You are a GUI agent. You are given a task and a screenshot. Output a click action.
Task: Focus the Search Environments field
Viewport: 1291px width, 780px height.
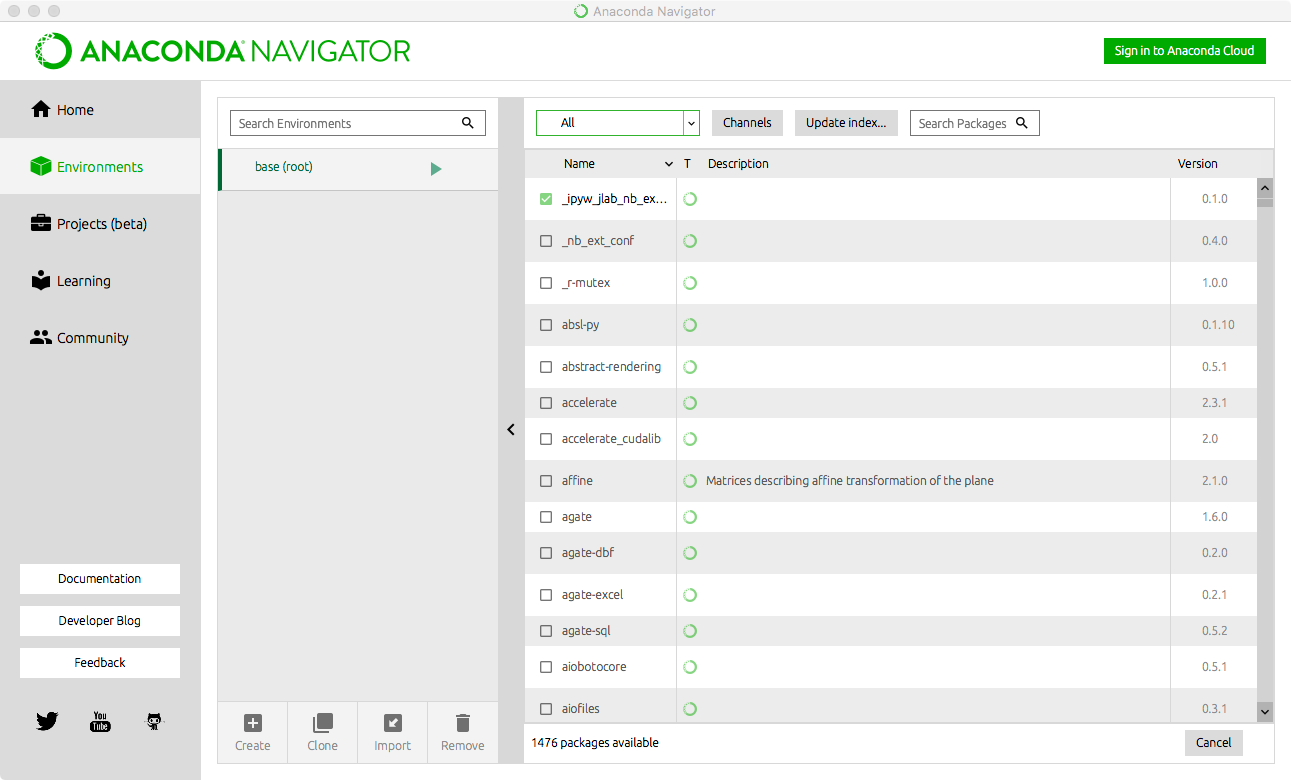[358, 123]
